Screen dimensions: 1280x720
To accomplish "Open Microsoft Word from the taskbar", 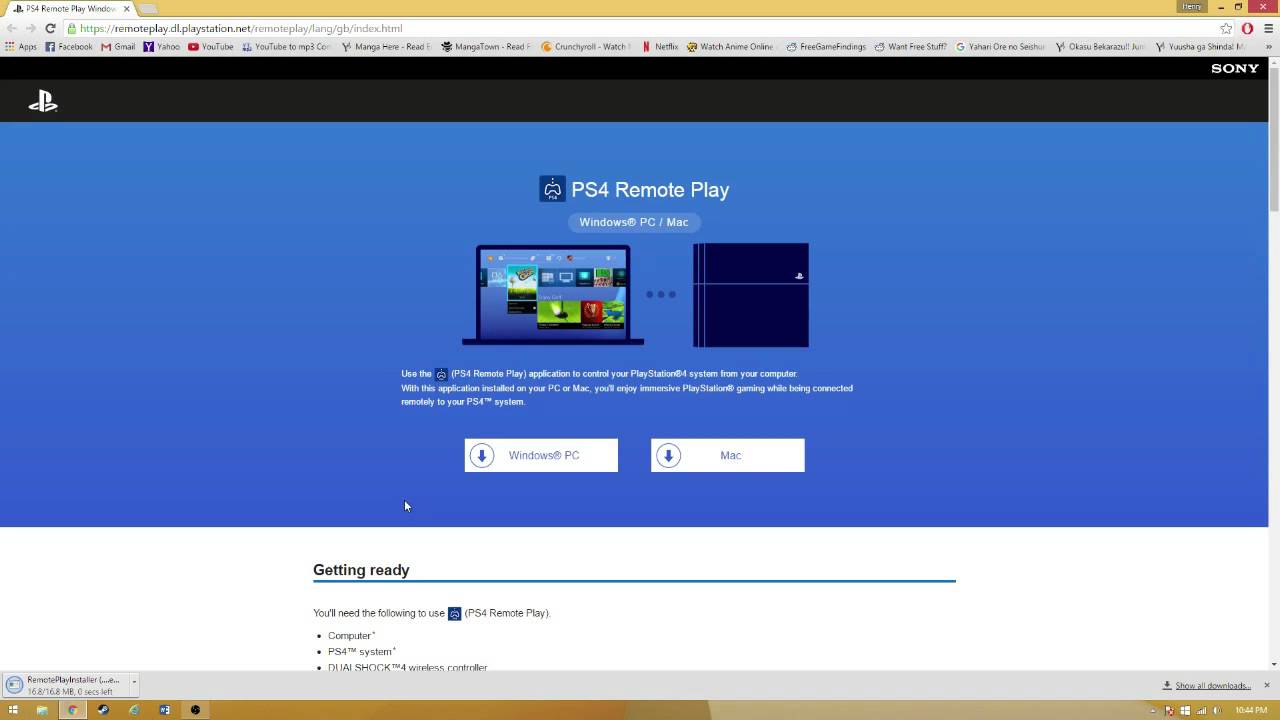I will [165, 710].
